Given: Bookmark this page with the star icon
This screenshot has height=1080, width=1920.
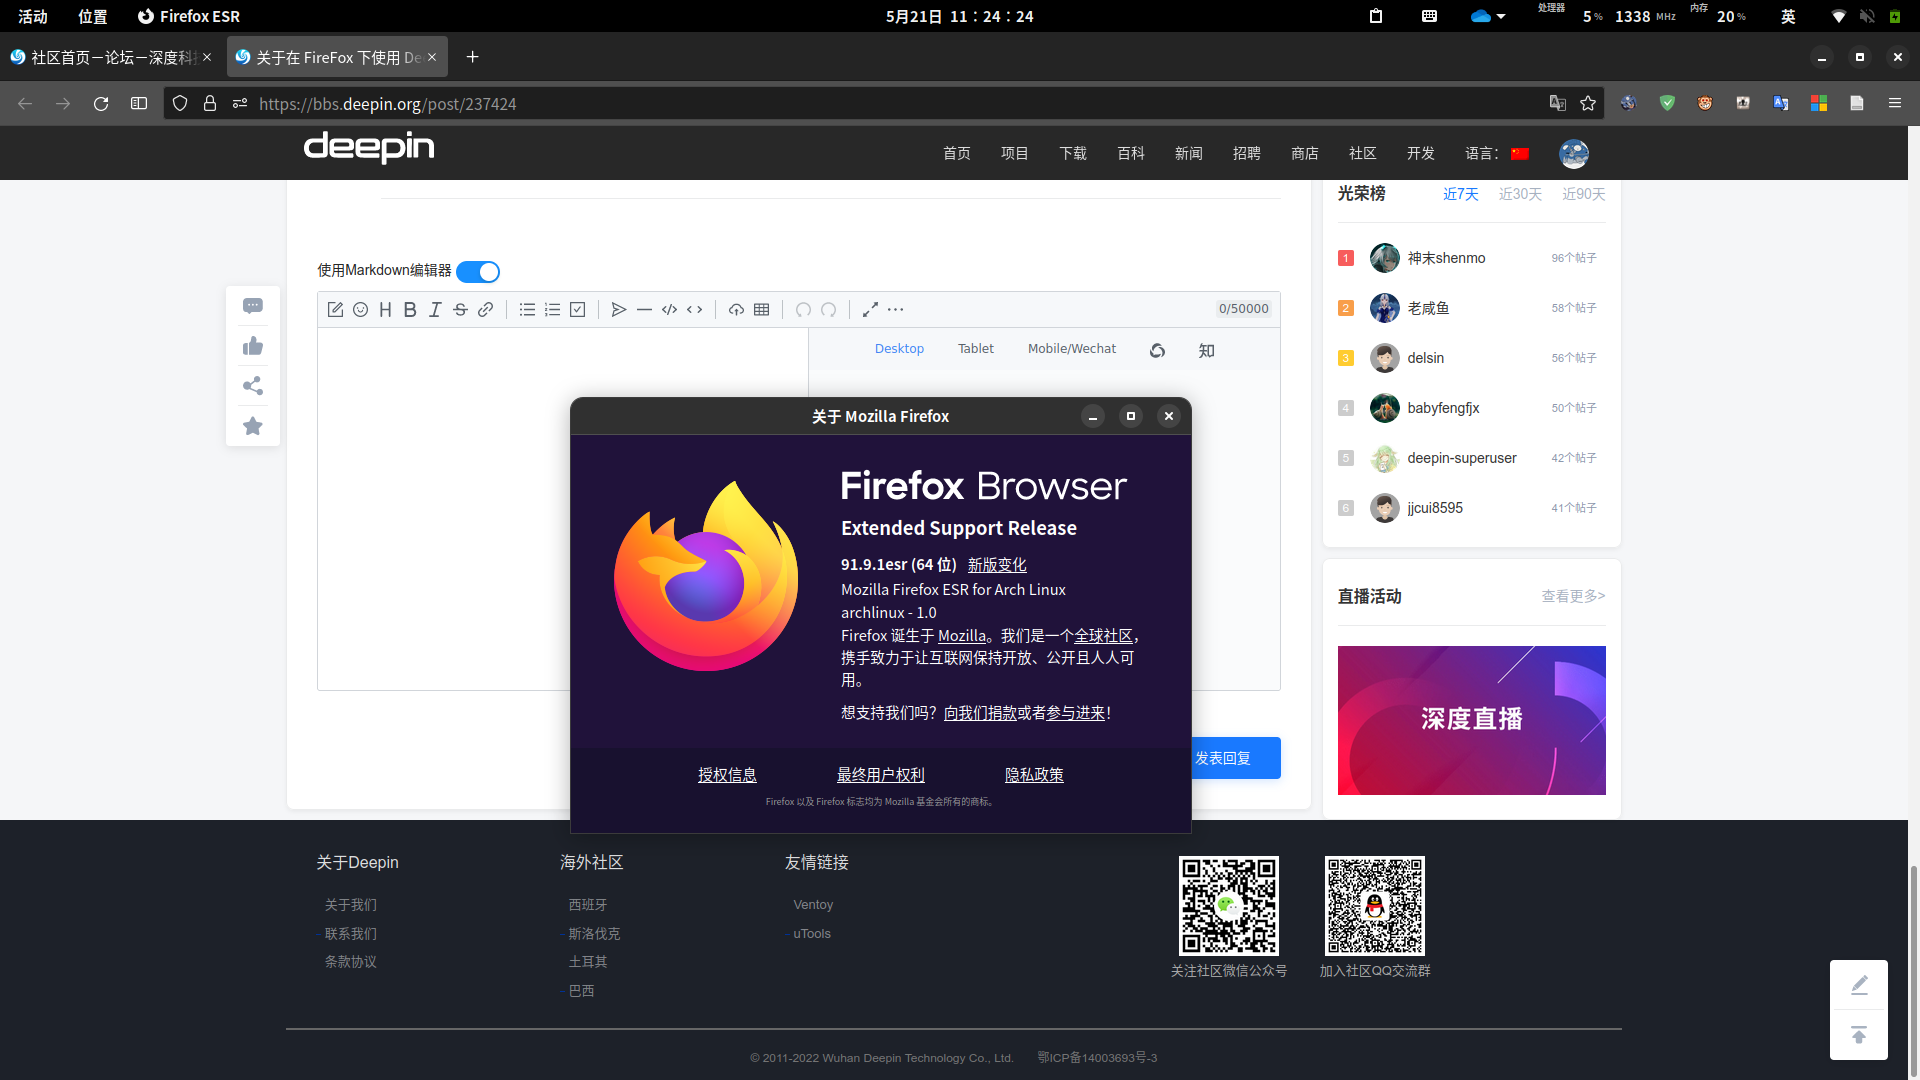Looking at the screenshot, I should coord(1588,103).
